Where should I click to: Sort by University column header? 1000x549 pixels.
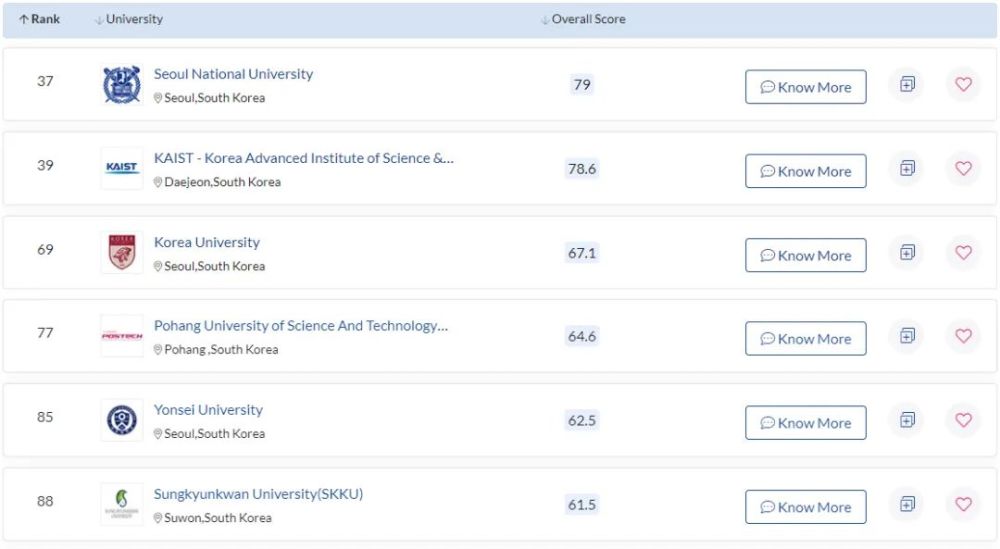tap(129, 19)
